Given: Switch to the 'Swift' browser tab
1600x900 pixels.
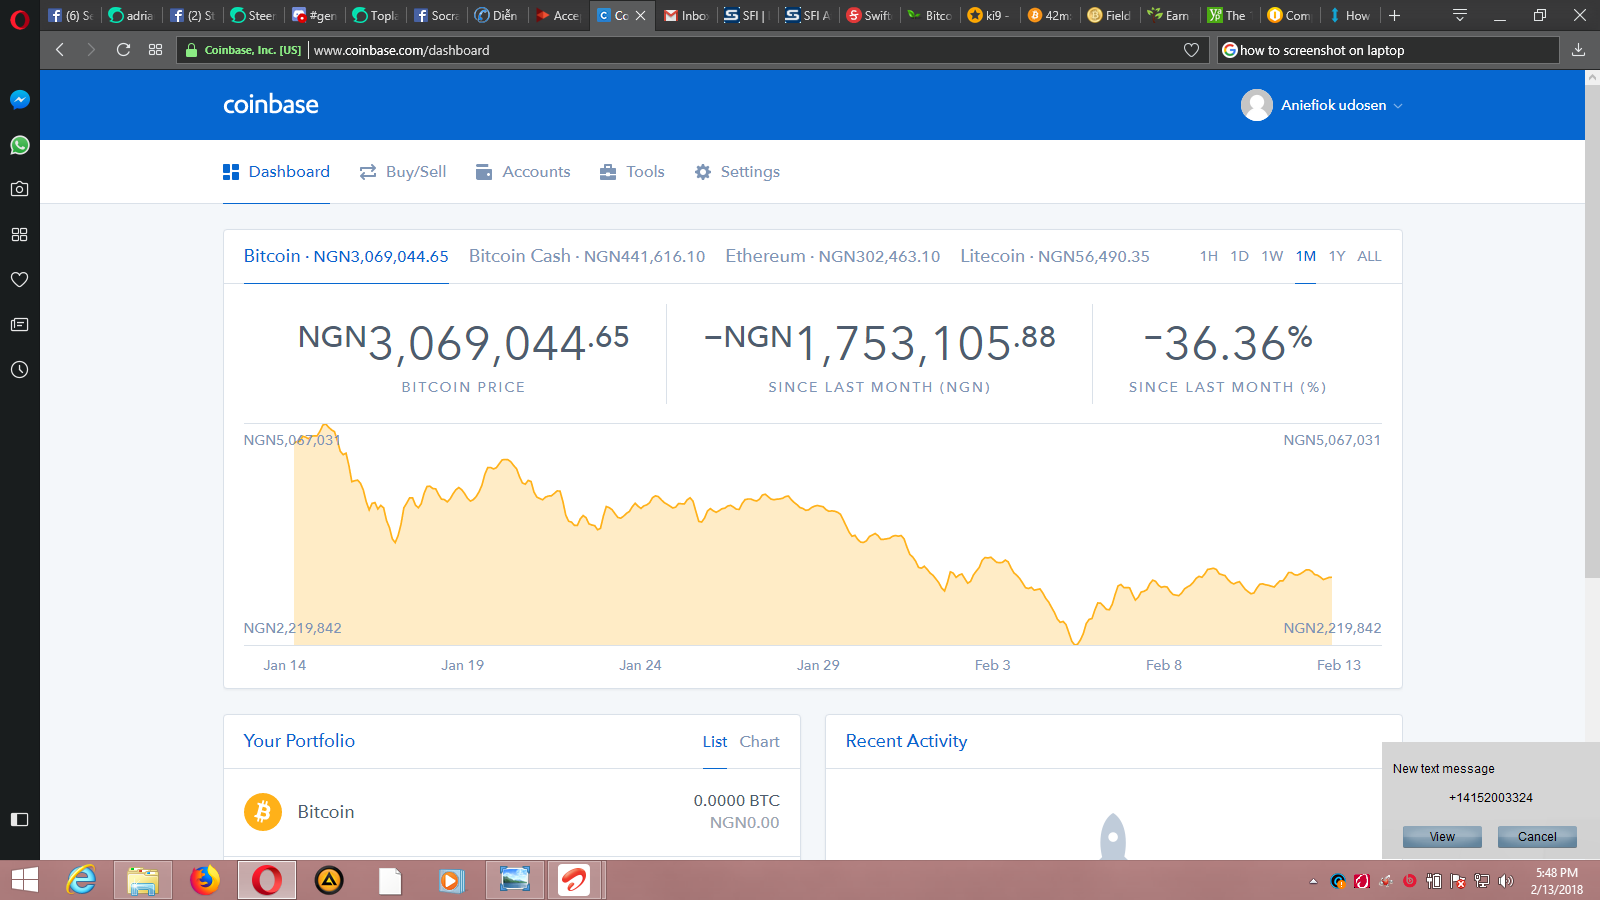Looking at the screenshot, I should pyautogui.click(x=868, y=15).
